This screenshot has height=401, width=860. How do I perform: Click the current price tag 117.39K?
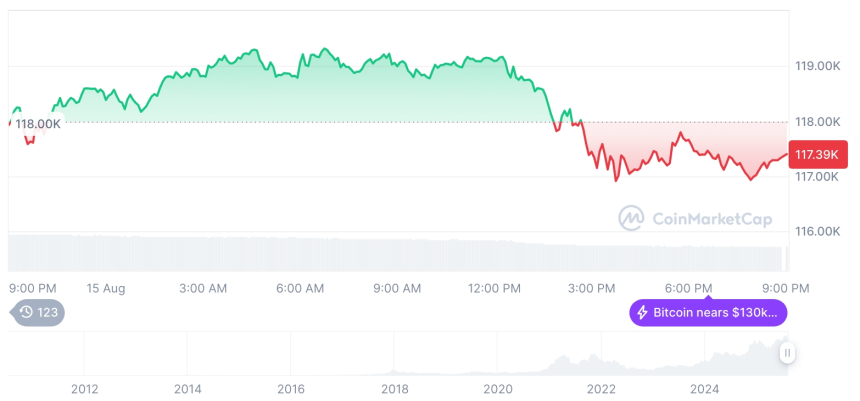pos(819,155)
